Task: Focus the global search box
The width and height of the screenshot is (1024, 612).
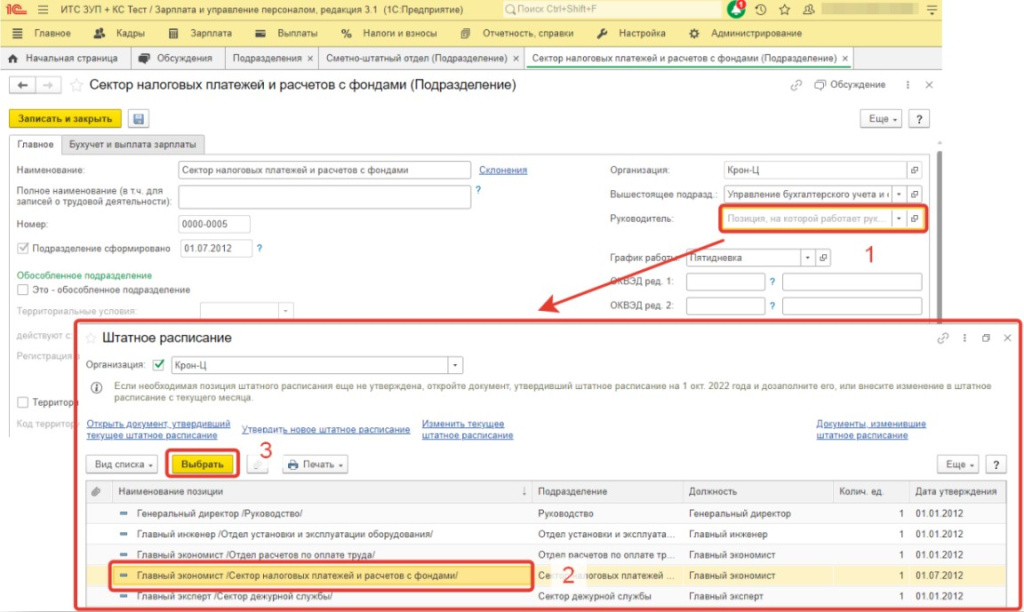Action: 612,9
